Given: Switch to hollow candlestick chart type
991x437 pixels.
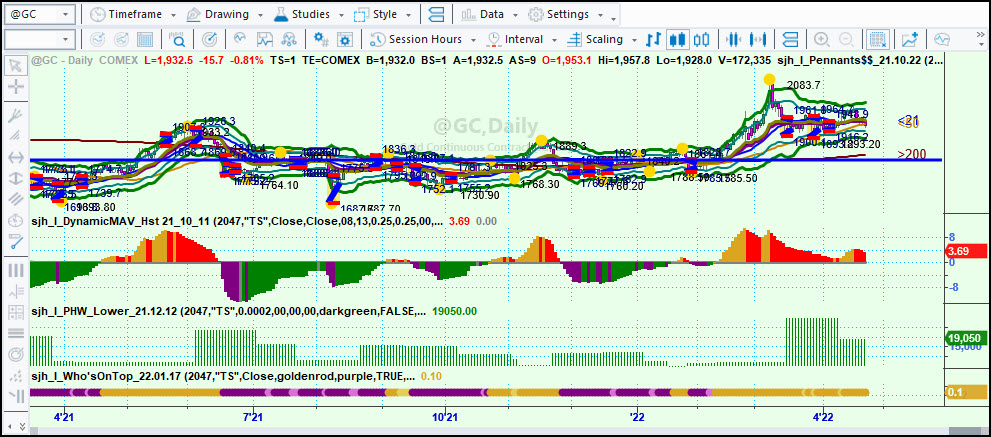Looking at the screenshot, I should (701, 39).
